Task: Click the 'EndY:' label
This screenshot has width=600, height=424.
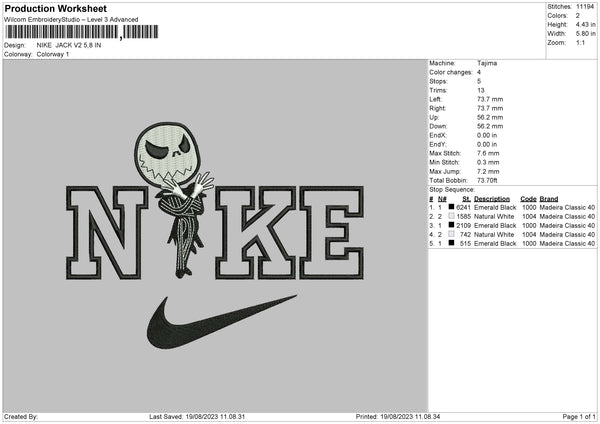Action: coord(438,144)
